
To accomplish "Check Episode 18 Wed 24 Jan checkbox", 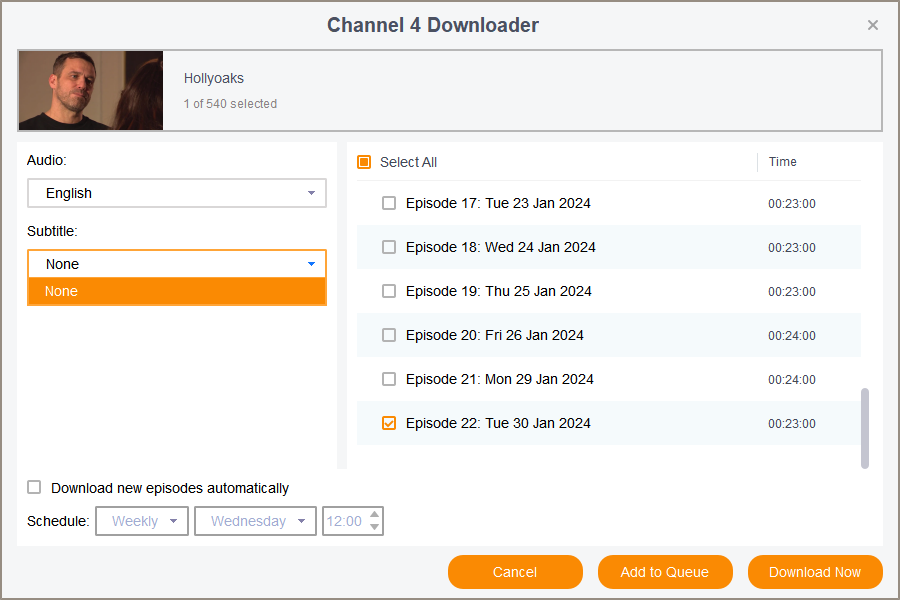I will coord(389,247).
